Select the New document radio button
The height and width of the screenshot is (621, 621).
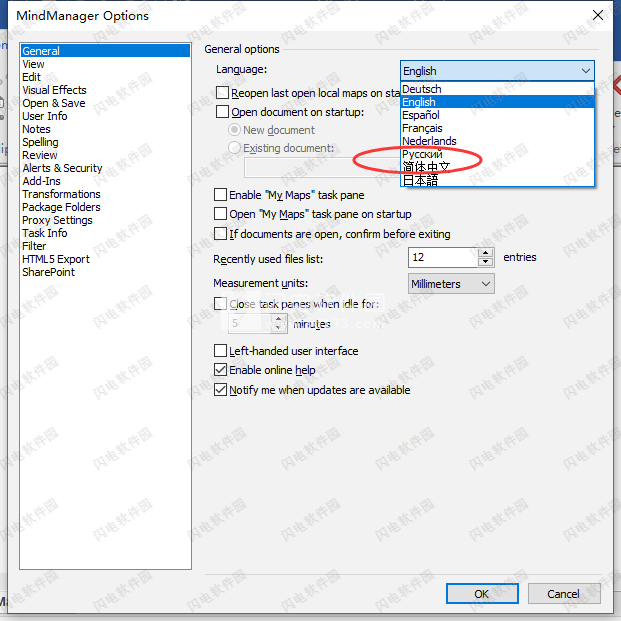tap(234, 130)
